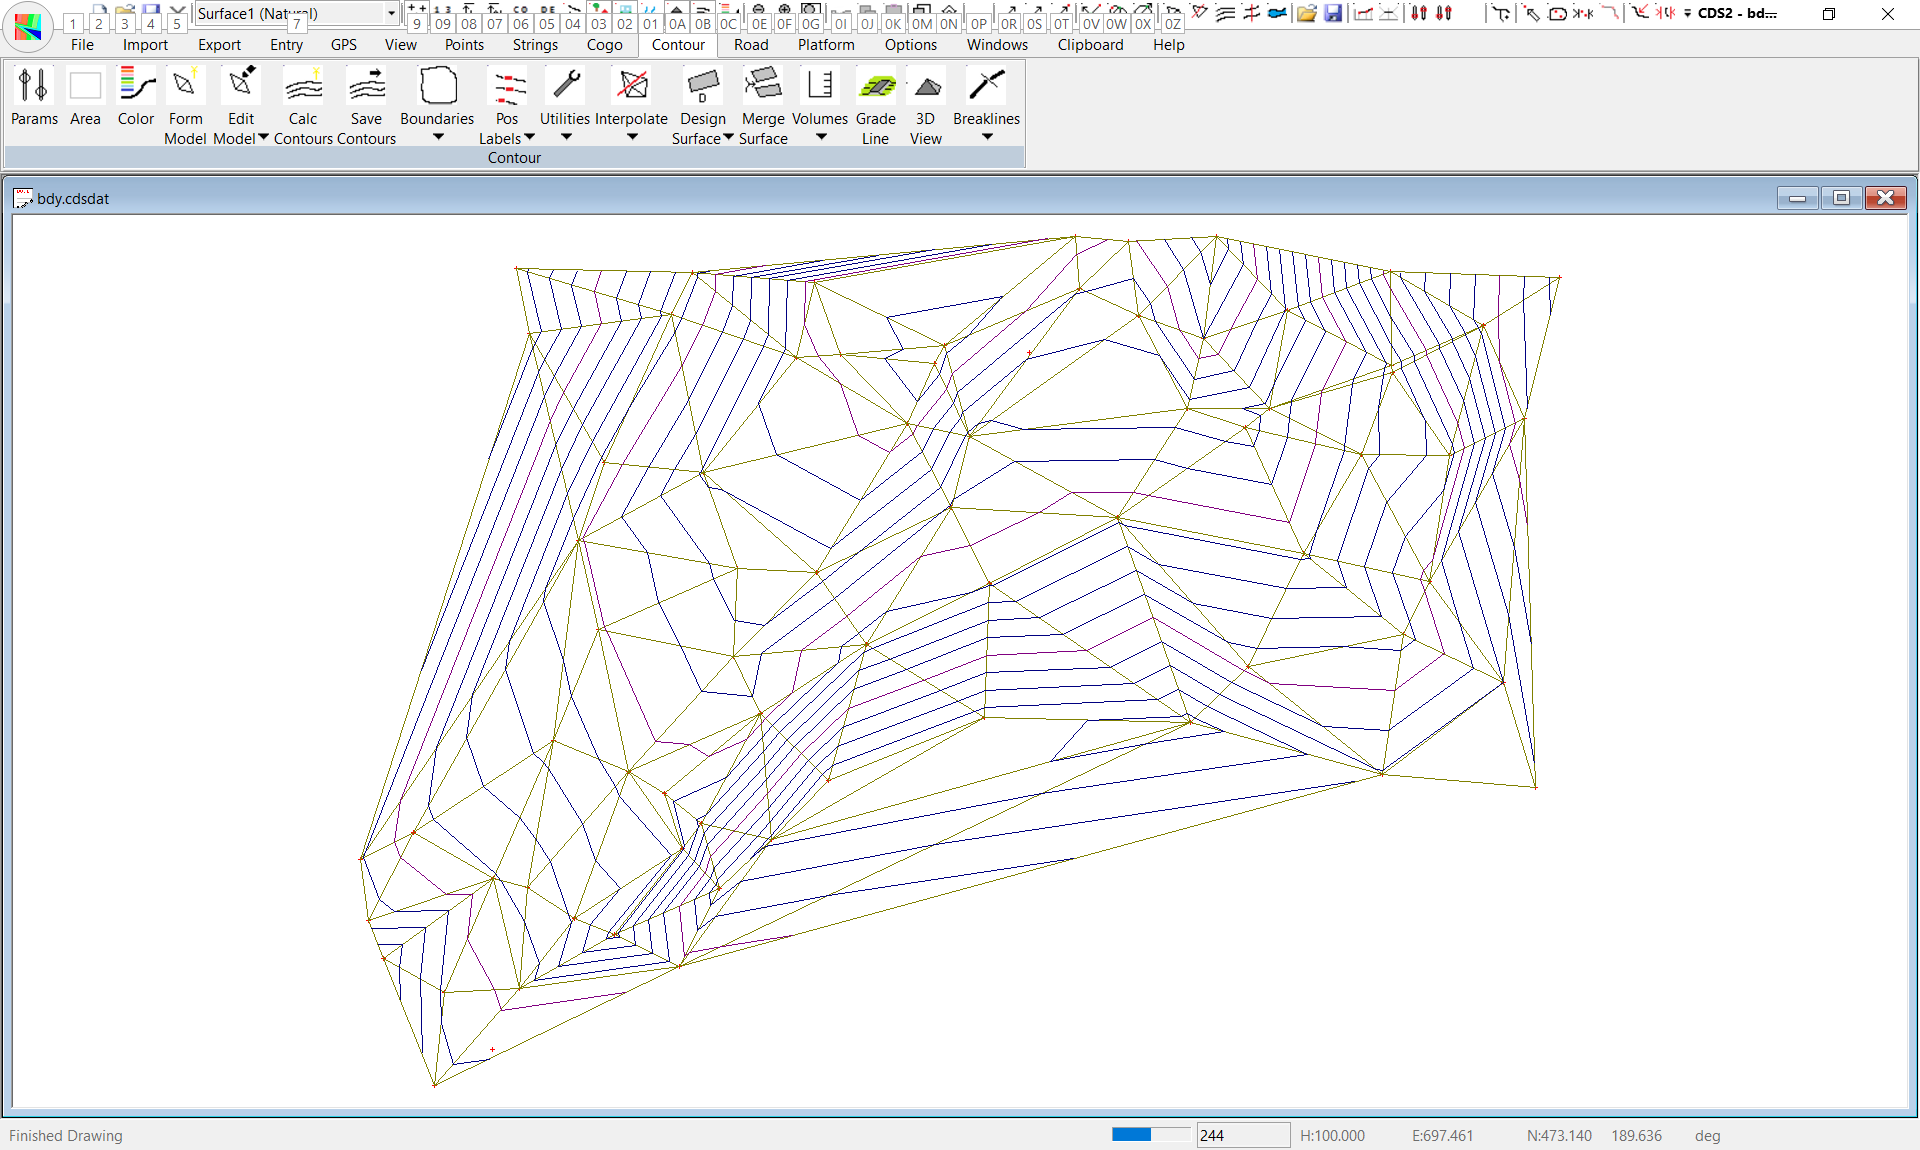Click the status bar field showing 244

pos(1242,1135)
